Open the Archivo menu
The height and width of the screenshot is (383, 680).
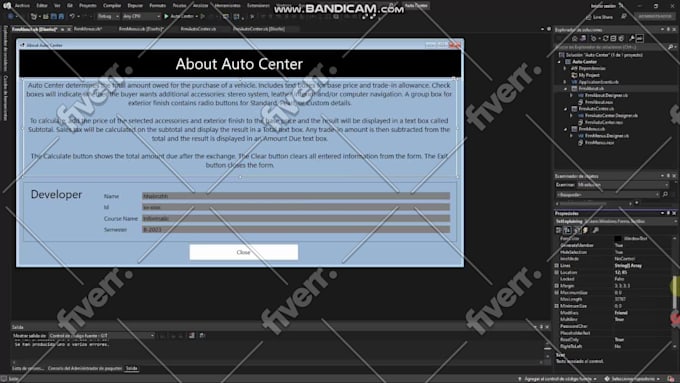coord(22,6)
